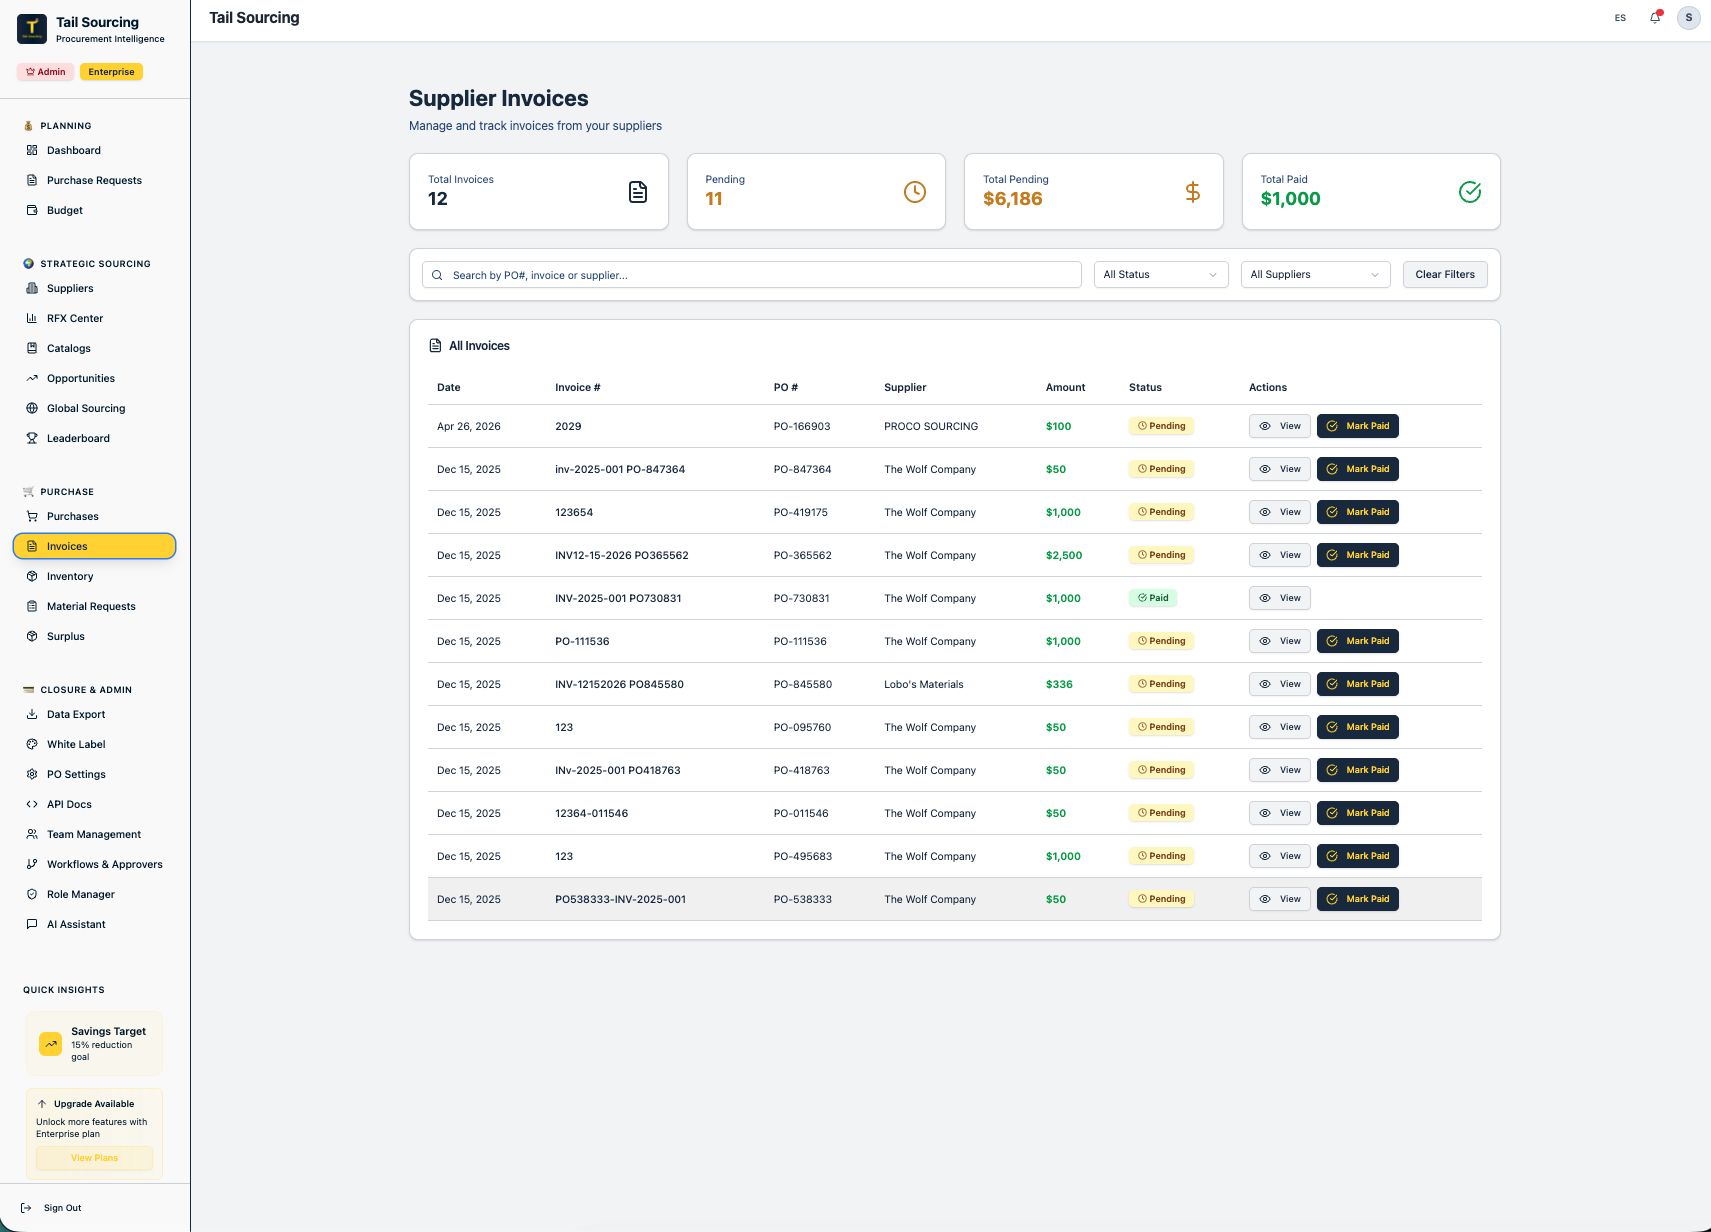The image size is (1711, 1232).
Task: Click the API Docs code icon
Action: tap(32, 804)
